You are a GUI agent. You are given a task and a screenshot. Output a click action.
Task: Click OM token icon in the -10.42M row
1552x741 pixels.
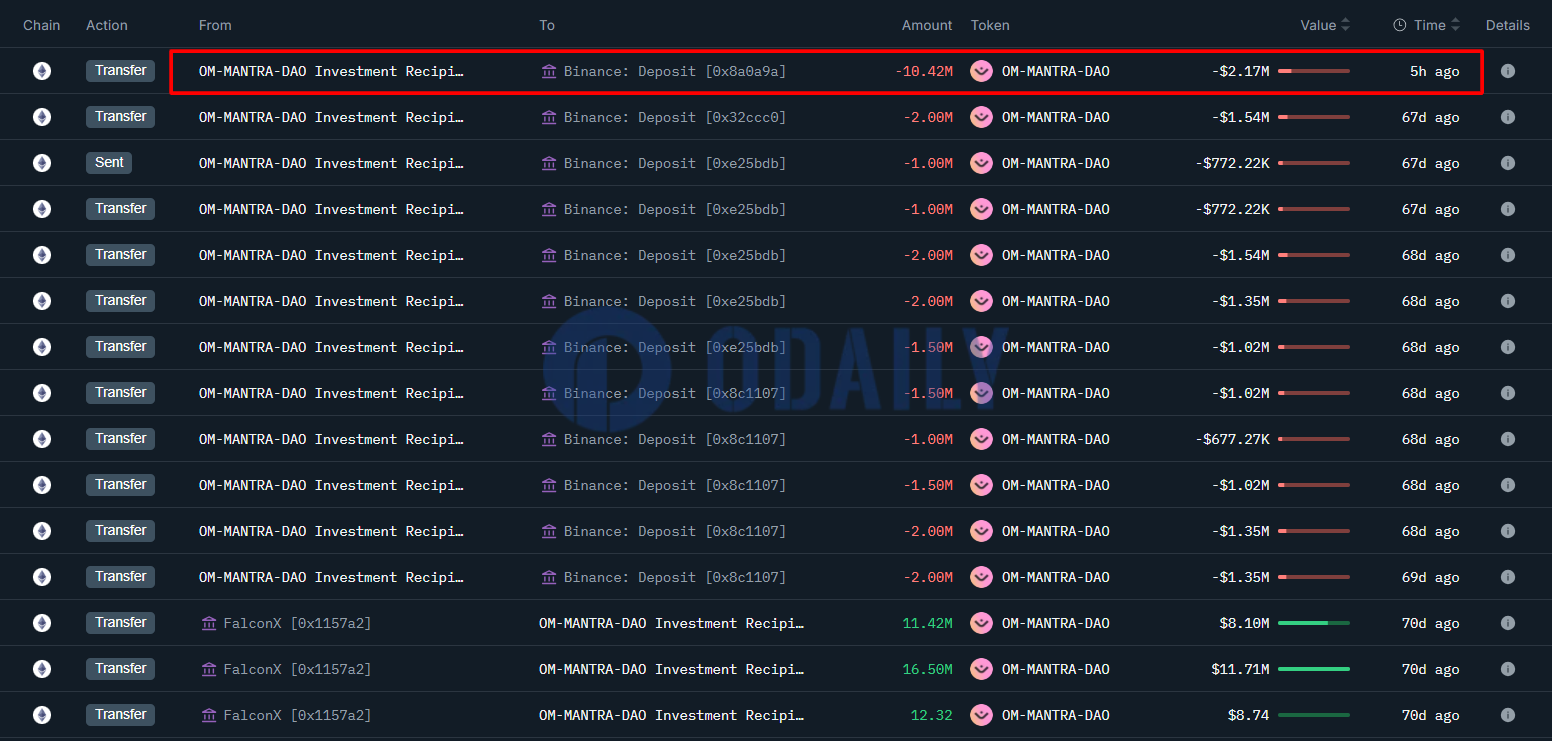(x=982, y=71)
